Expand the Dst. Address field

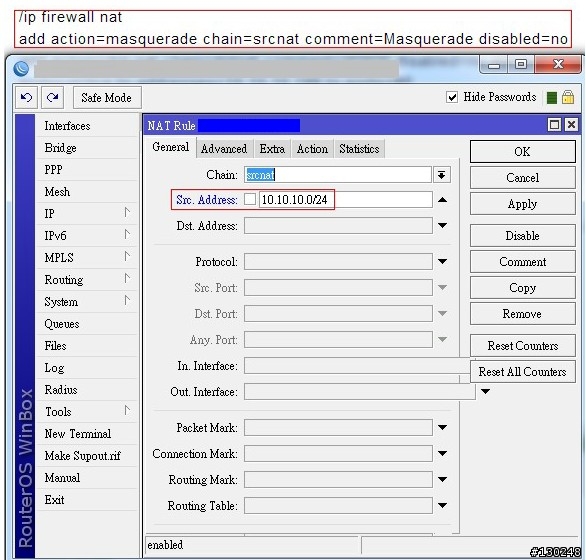[x=442, y=225]
